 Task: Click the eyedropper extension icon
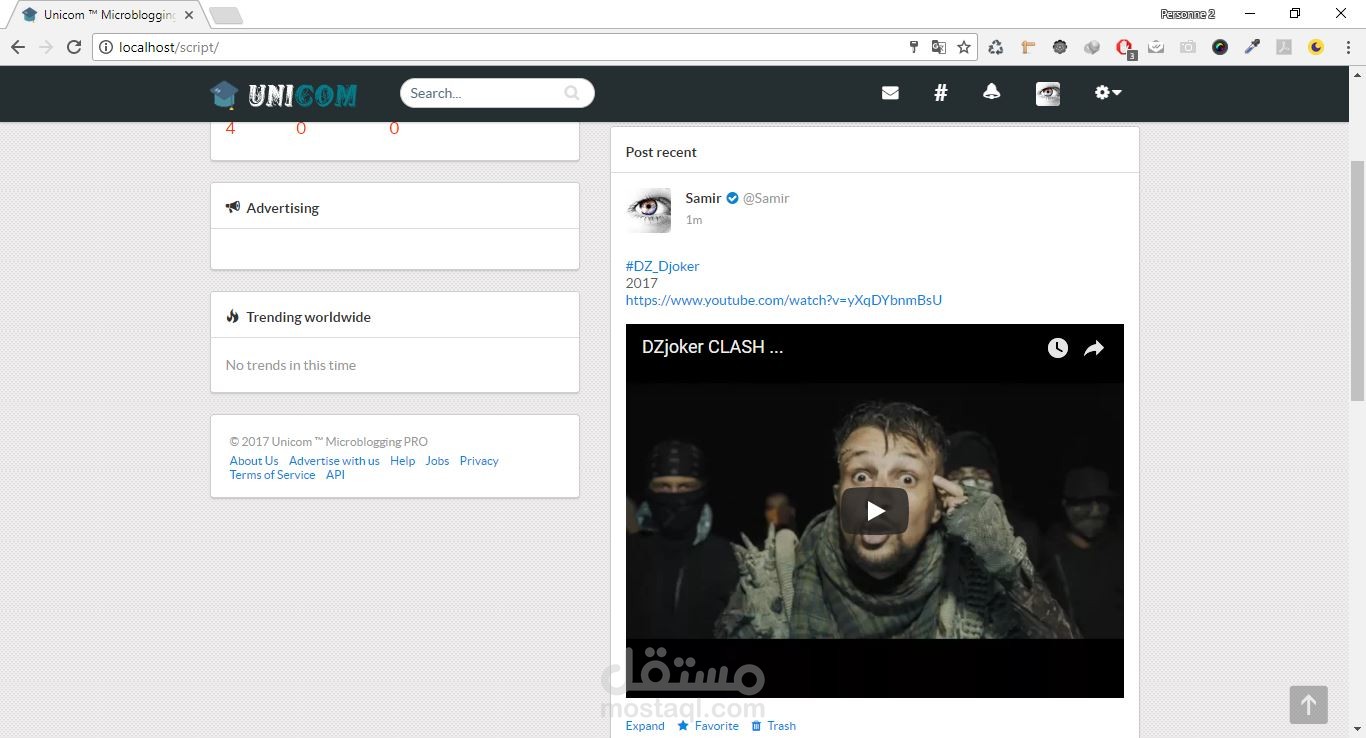1252,47
